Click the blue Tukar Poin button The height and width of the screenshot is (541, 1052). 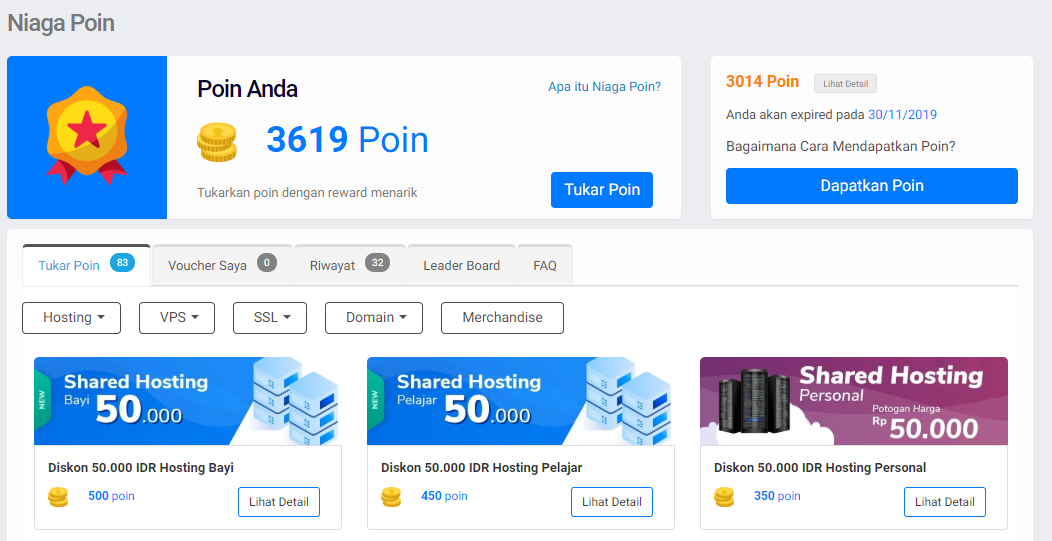[x=602, y=190]
